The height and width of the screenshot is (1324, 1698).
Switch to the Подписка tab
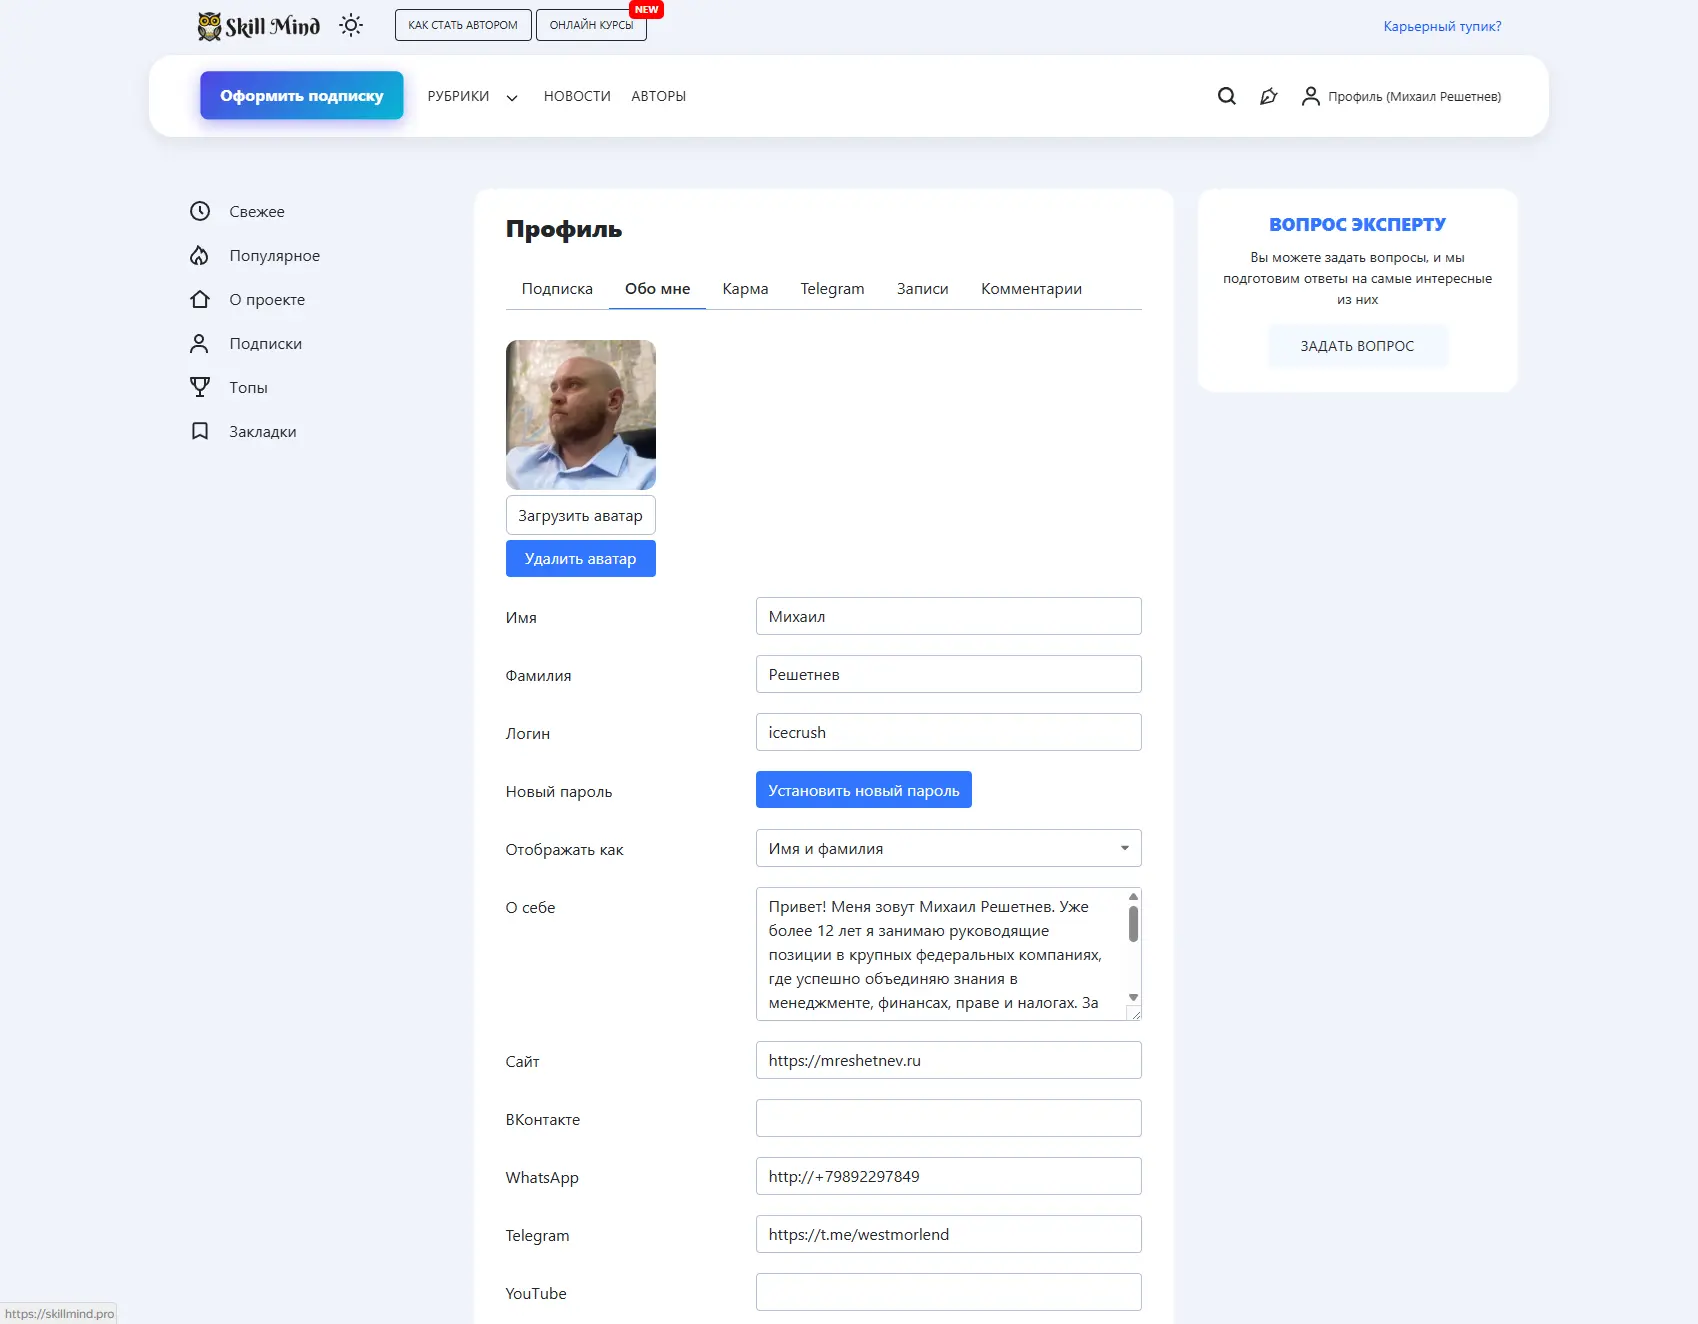click(x=557, y=289)
